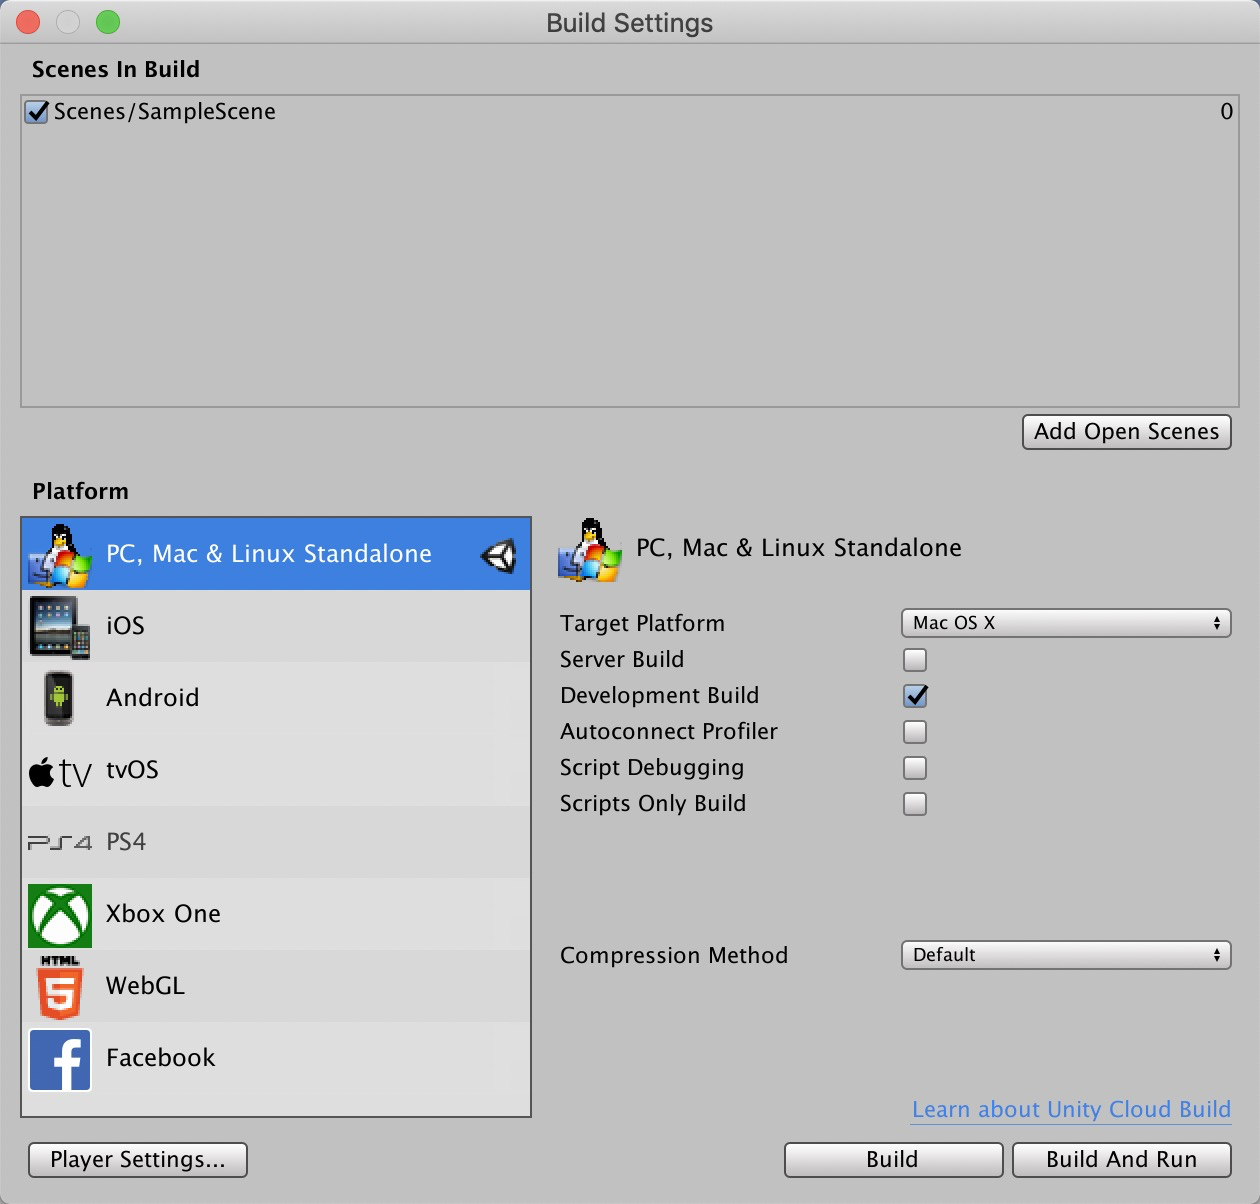
Task: Open Player Settings
Action: click(138, 1160)
